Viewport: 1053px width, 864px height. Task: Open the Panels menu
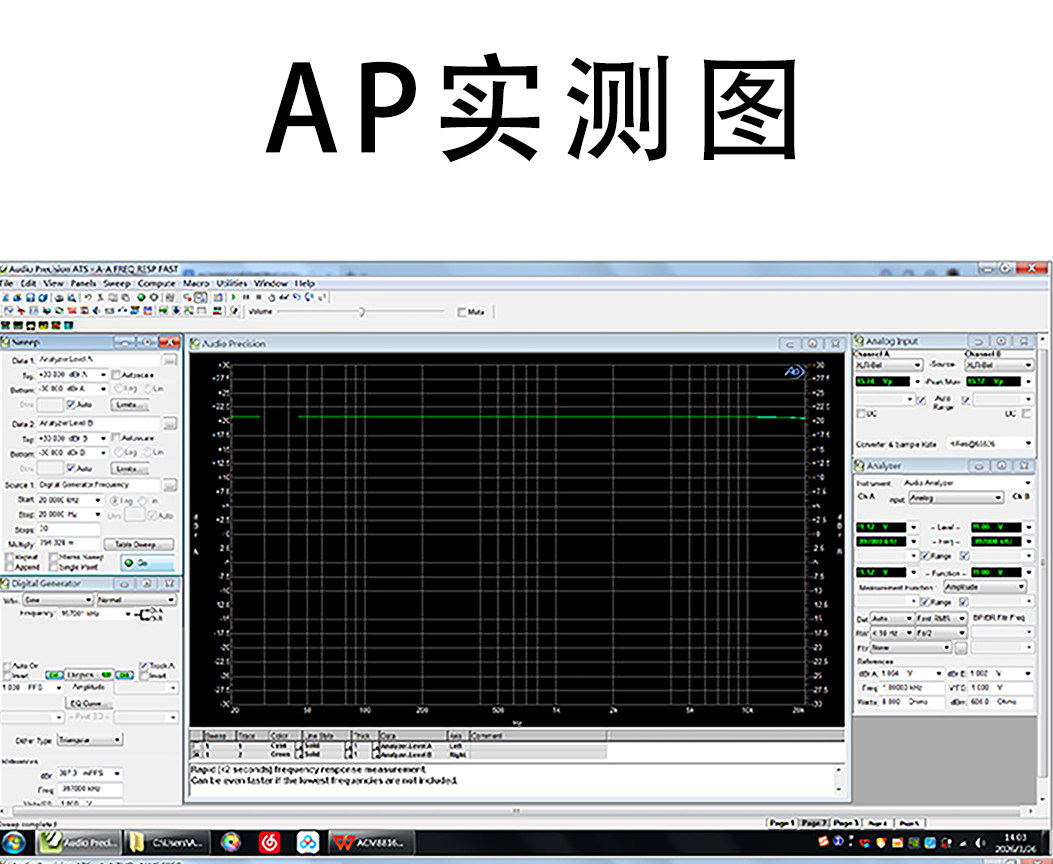pos(83,283)
